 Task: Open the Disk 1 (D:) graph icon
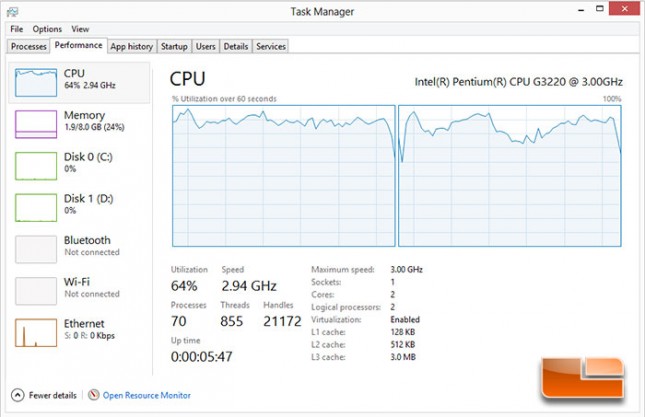tap(36, 208)
